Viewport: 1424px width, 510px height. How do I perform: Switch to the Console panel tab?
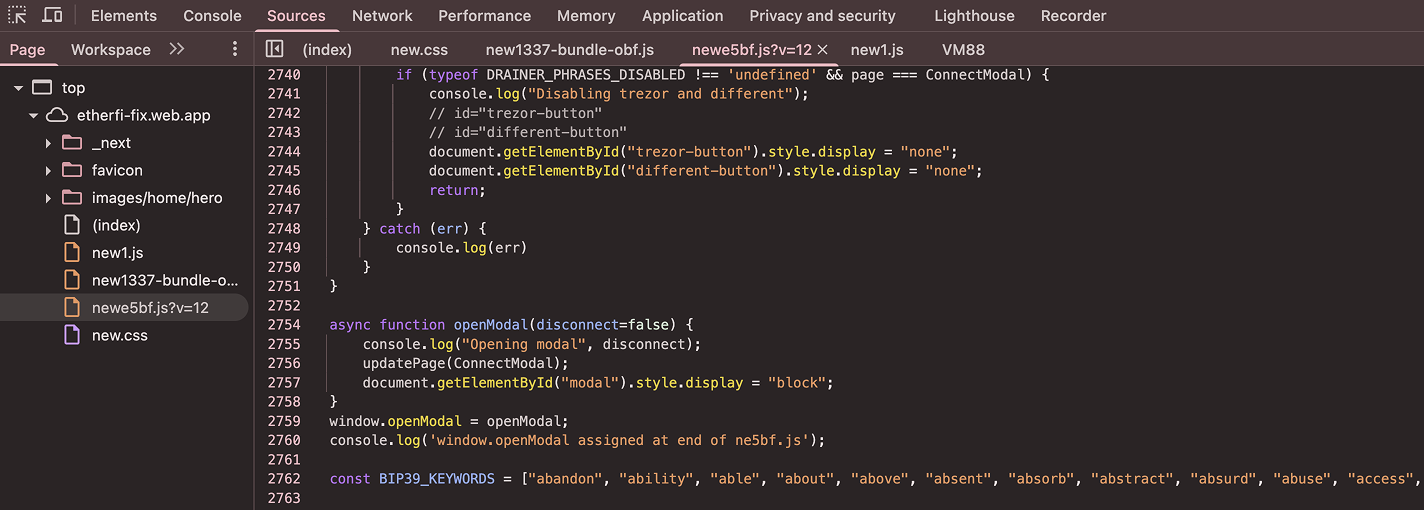212,16
